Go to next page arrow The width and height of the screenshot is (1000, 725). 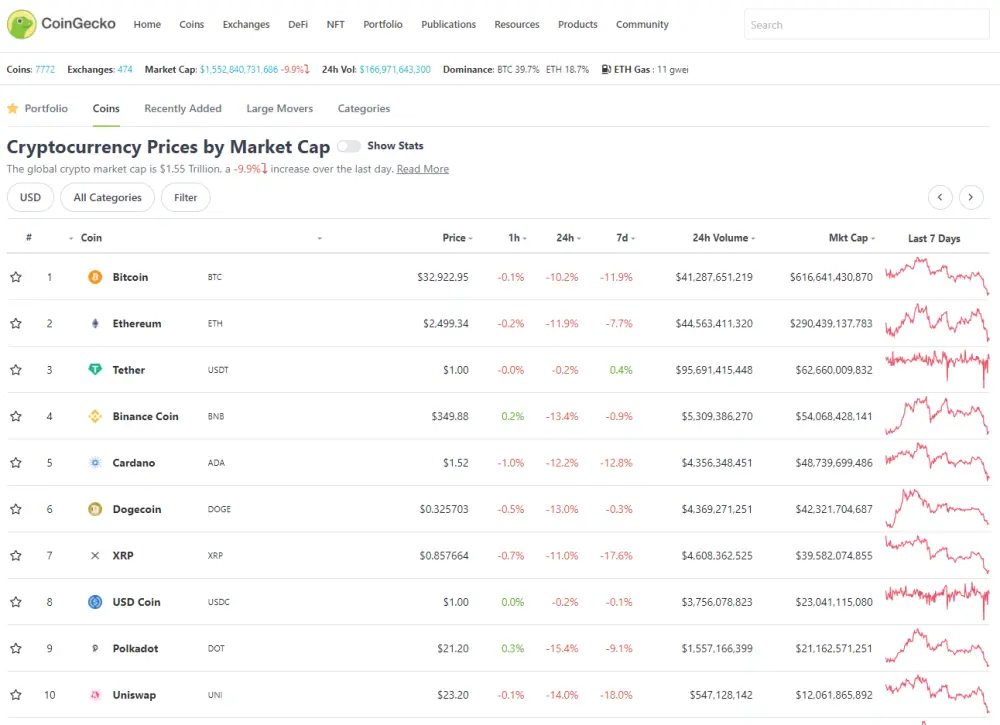(x=971, y=197)
